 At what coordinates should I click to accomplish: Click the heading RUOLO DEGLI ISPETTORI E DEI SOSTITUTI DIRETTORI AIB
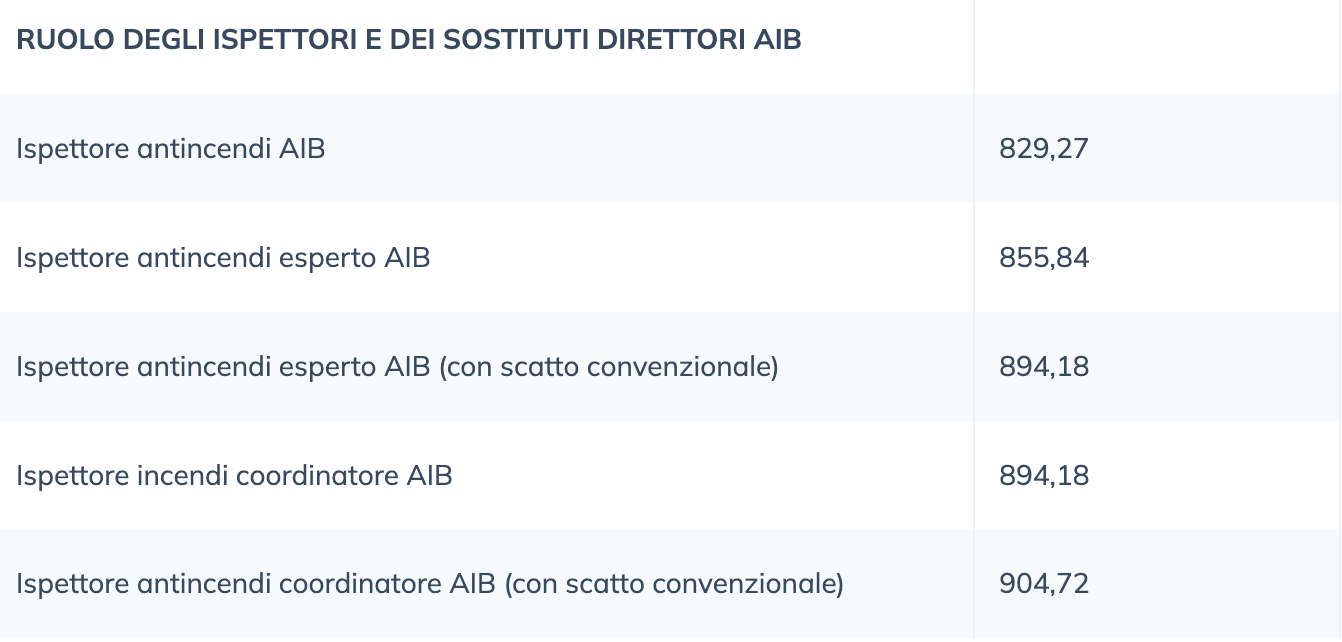click(x=409, y=40)
